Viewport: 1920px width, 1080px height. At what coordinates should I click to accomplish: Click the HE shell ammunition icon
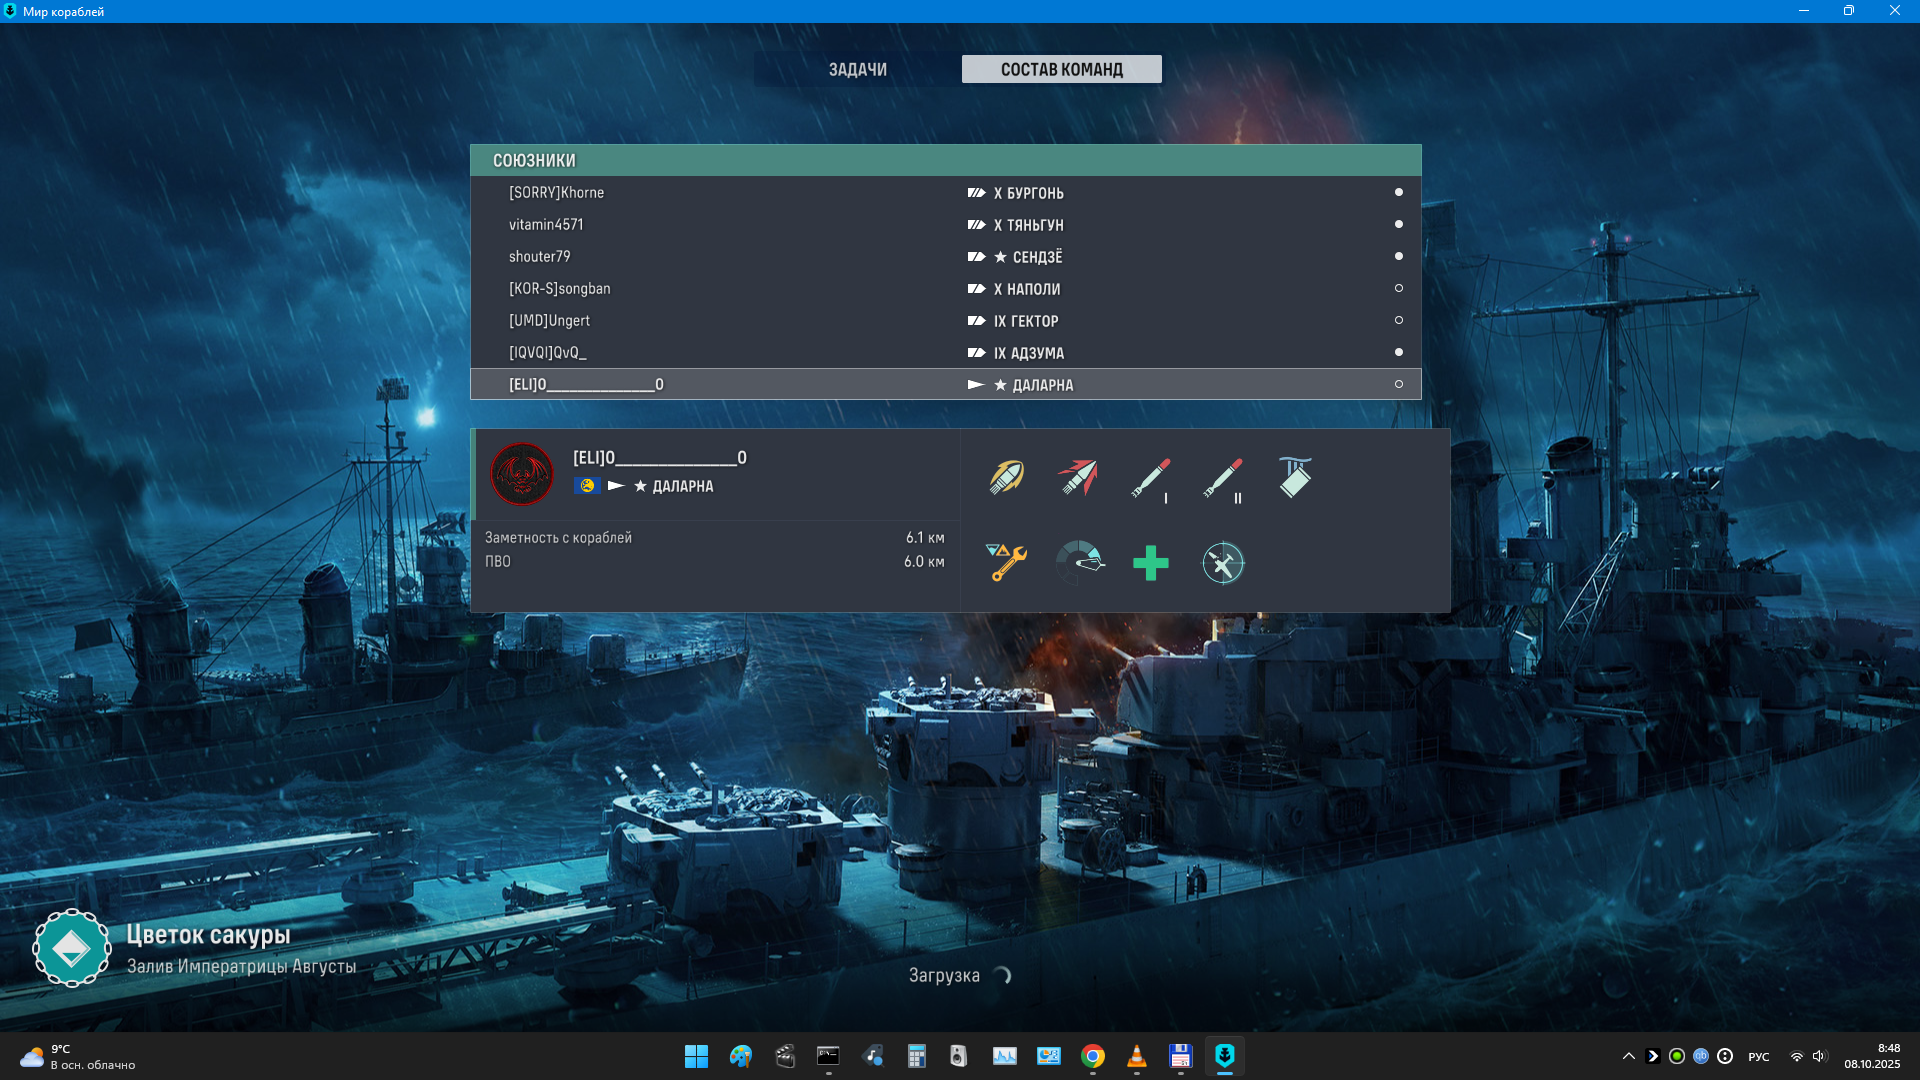tap(1006, 477)
